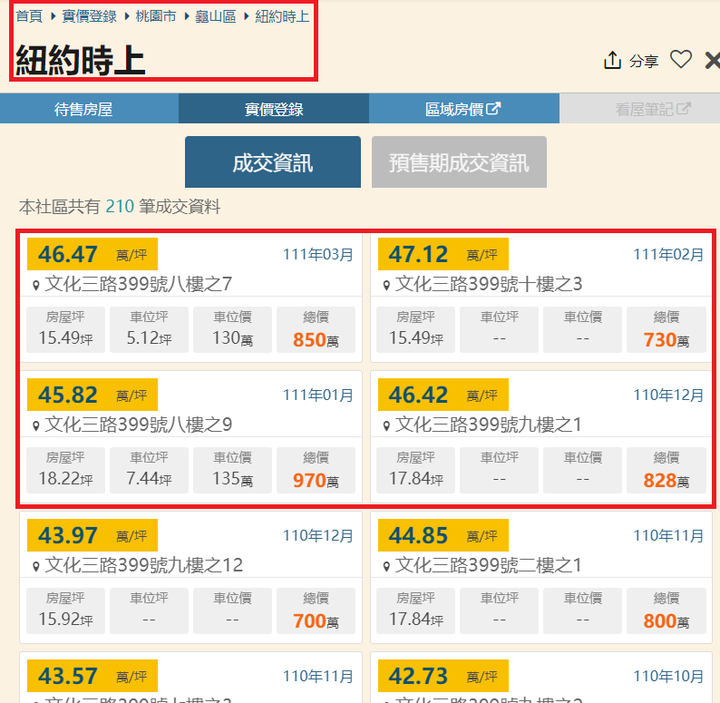
Task: Select the 43.57 萬/坪 price badge
Action: [x=92, y=675]
